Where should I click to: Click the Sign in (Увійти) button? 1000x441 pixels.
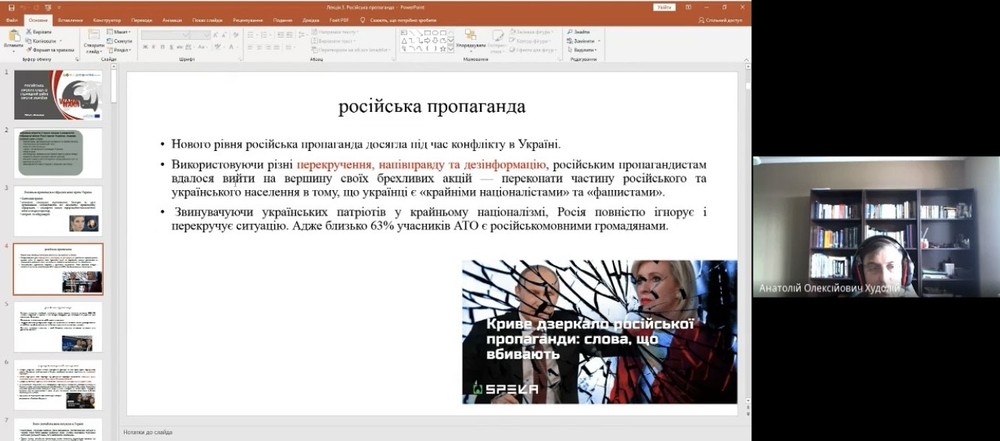pyautogui.click(x=665, y=7)
